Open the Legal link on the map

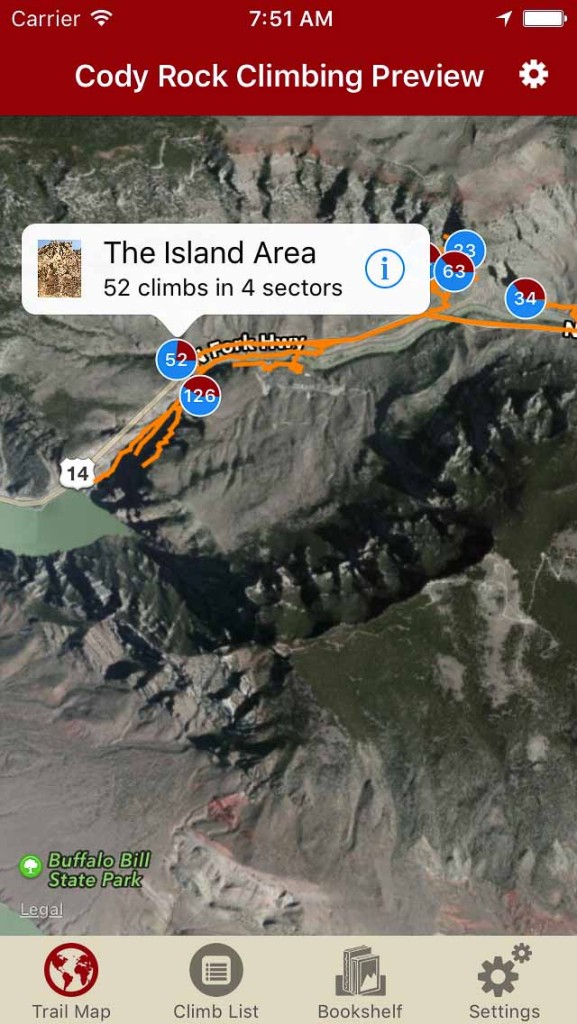tap(42, 909)
